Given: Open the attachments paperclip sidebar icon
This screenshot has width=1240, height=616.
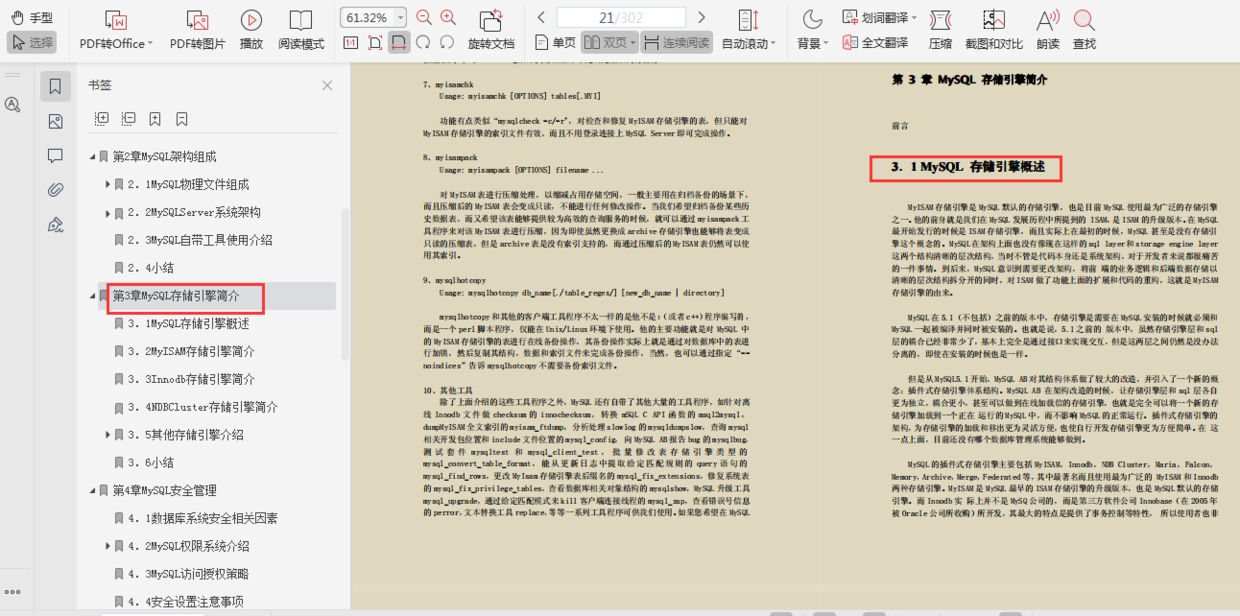Looking at the screenshot, I should coord(55,189).
